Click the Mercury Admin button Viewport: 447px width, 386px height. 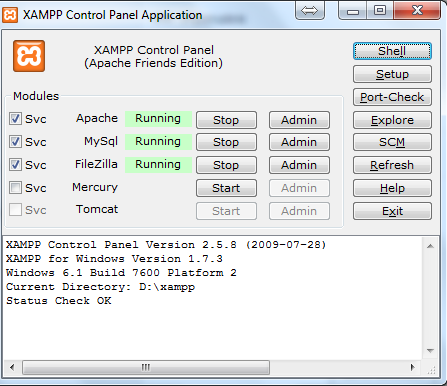(x=299, y=188)
